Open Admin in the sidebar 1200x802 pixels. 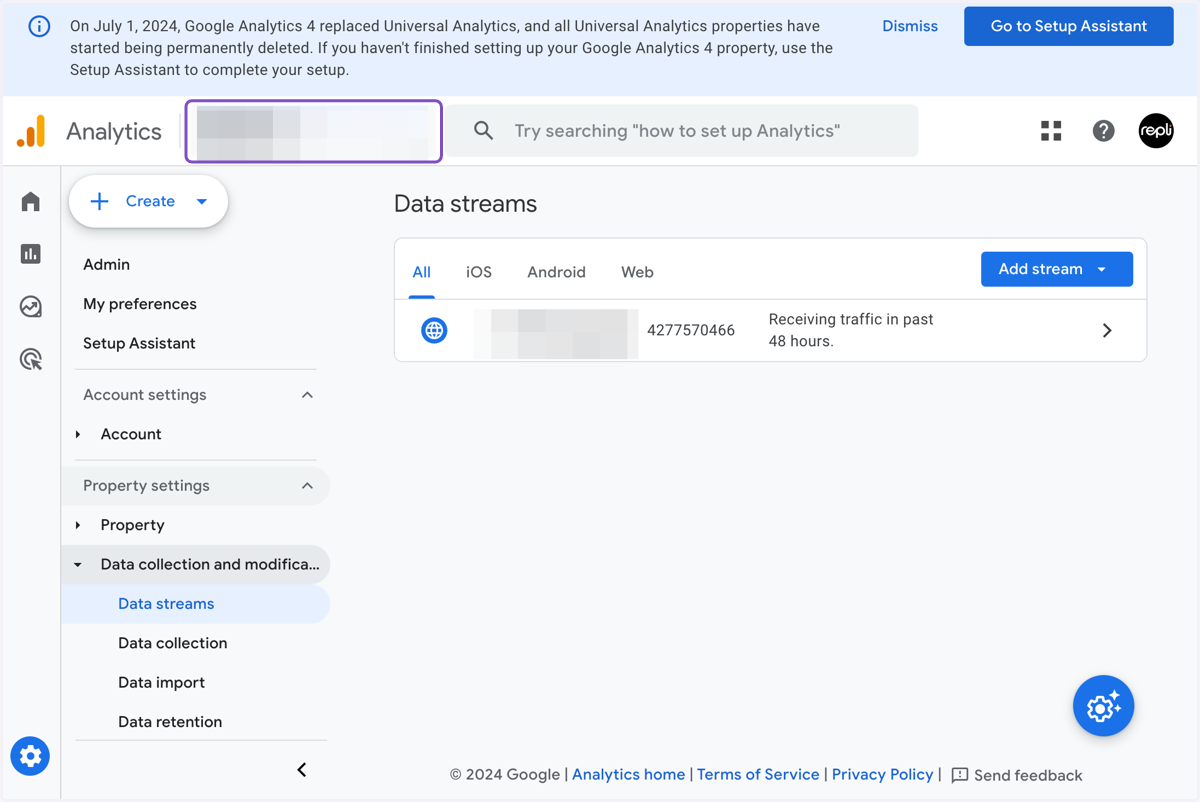coord(107,265)
